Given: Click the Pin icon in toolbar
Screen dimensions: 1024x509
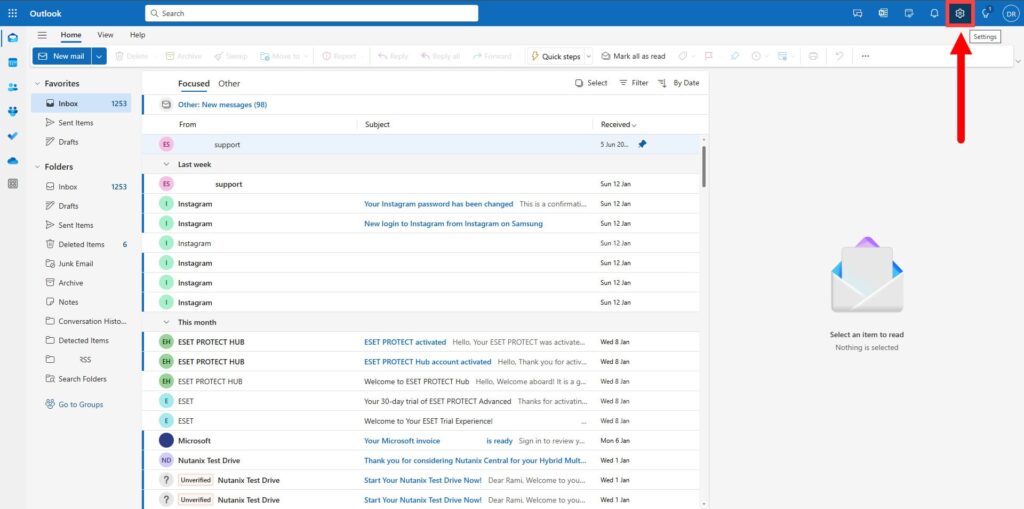Looking at the screenshot, I should click(x=735, y=56).
